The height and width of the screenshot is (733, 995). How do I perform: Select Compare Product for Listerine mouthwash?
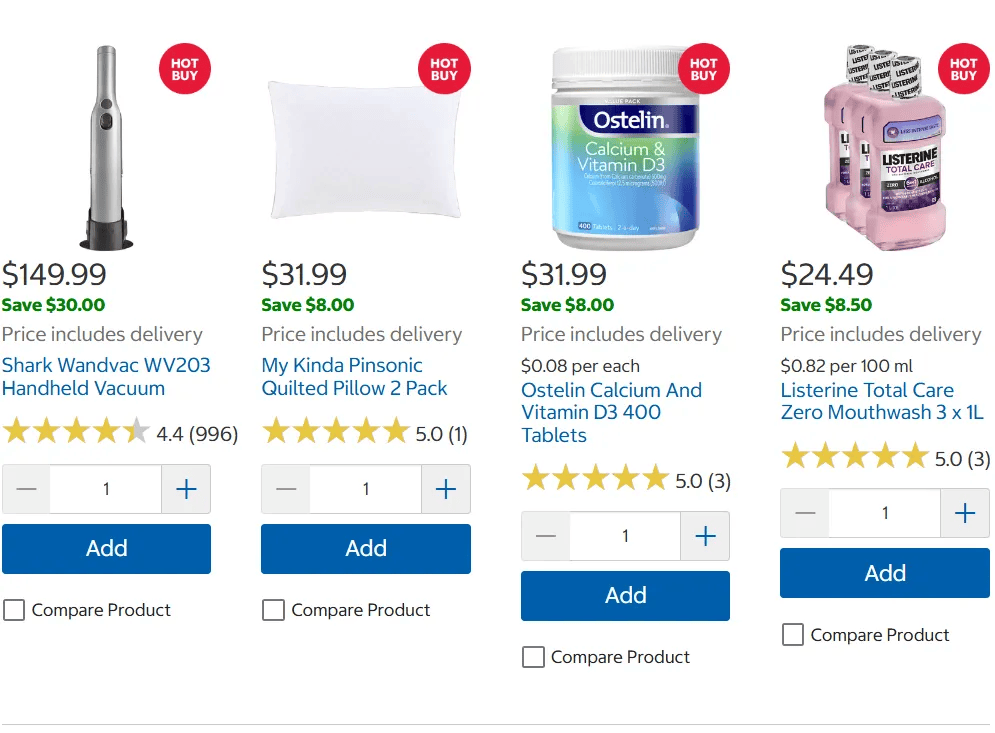pos(793,635)
